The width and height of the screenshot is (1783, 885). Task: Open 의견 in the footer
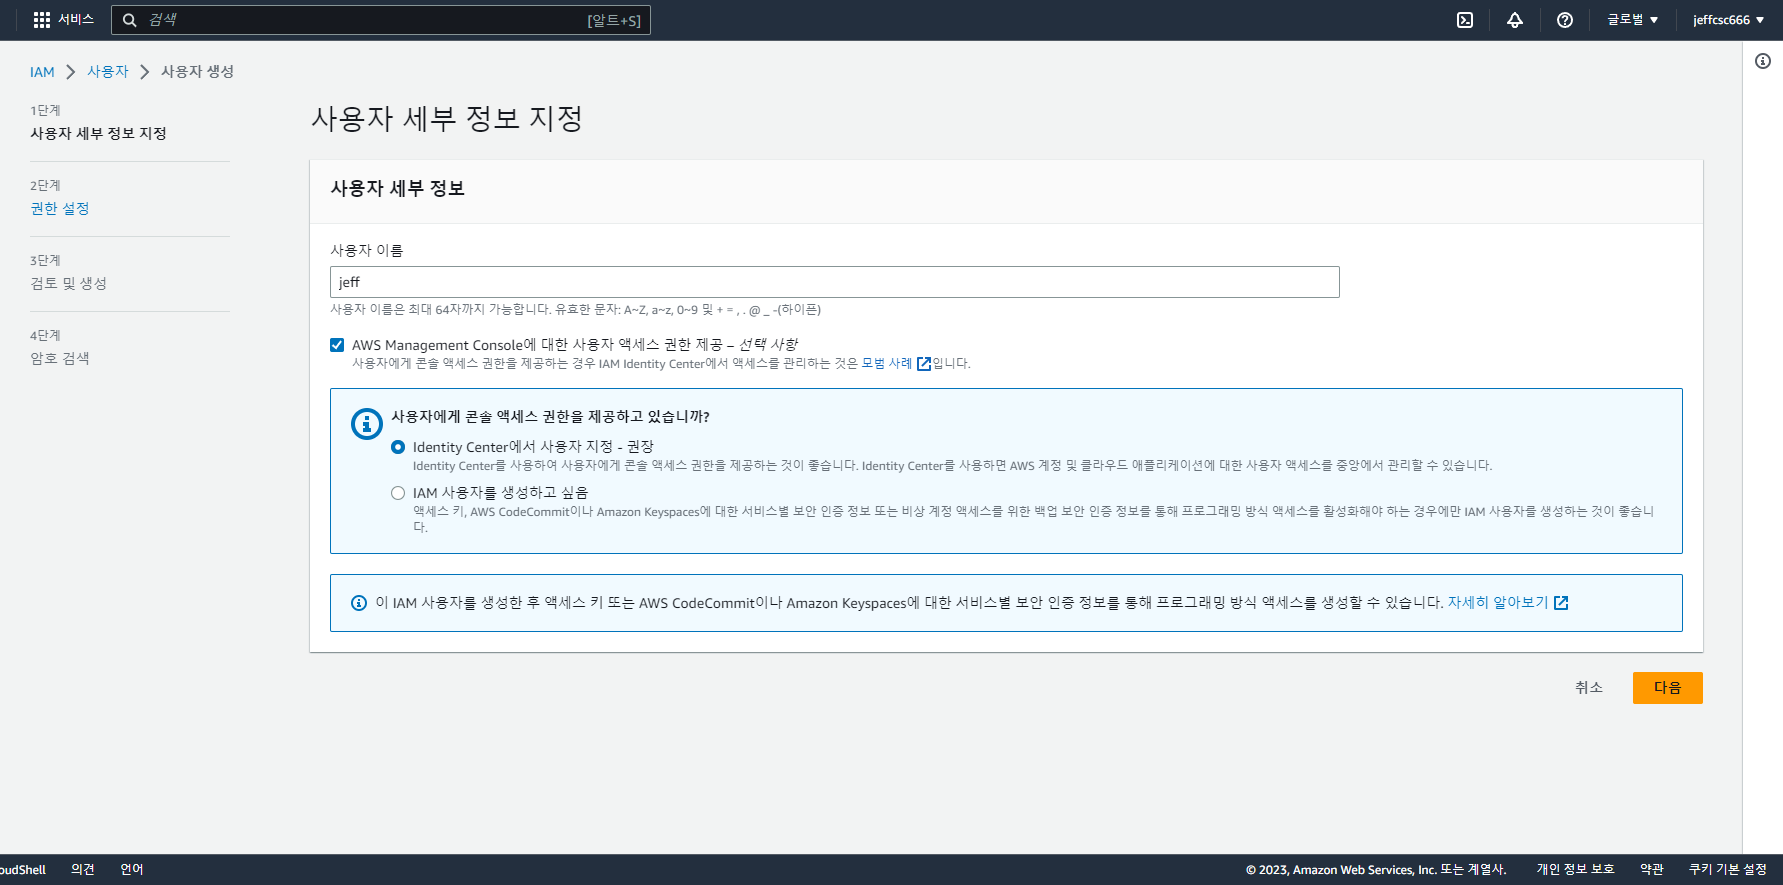(83, 870)
